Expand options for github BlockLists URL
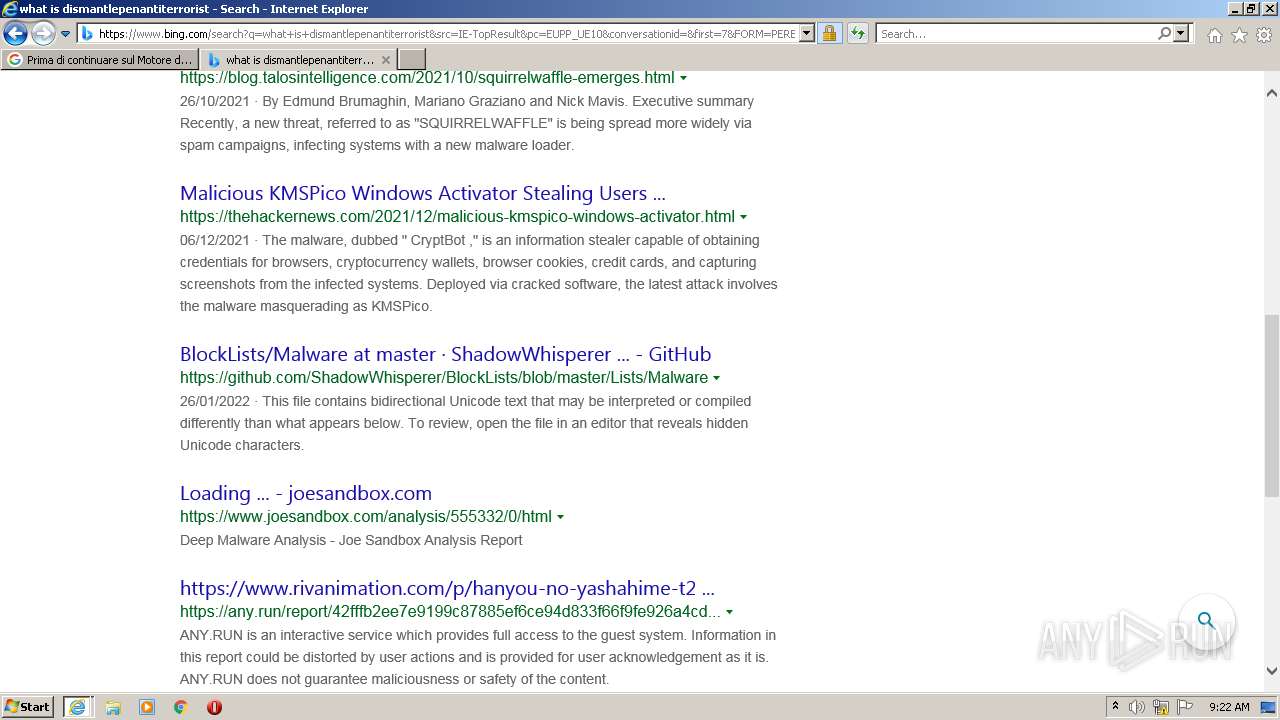Screen dimensions: 1280x720 point(716,378)
